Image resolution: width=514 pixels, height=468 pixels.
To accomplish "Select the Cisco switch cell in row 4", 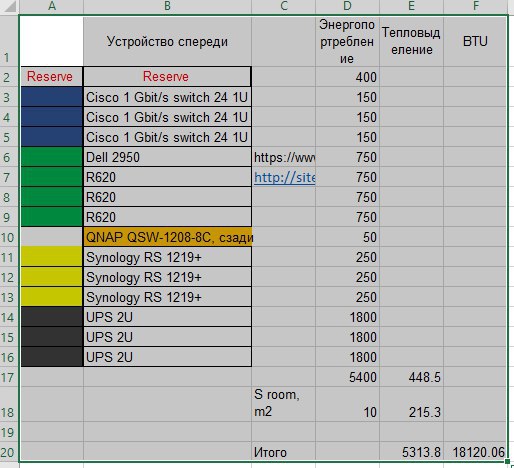I will 167,117.
